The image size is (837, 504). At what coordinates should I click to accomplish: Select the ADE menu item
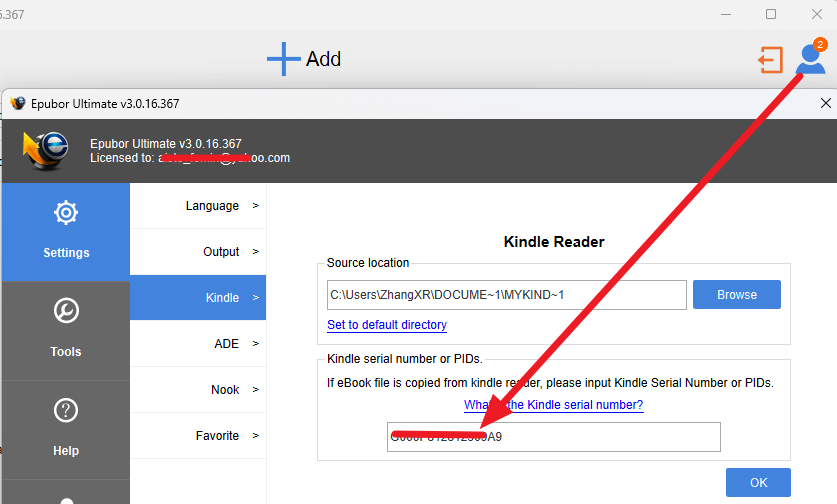198,343
